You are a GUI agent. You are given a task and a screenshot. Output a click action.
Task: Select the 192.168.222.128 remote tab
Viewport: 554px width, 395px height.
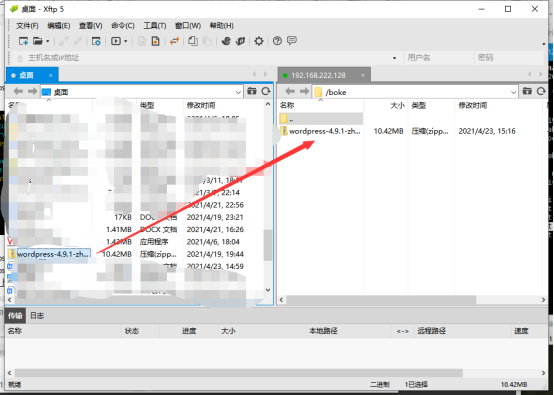[318, 75]
